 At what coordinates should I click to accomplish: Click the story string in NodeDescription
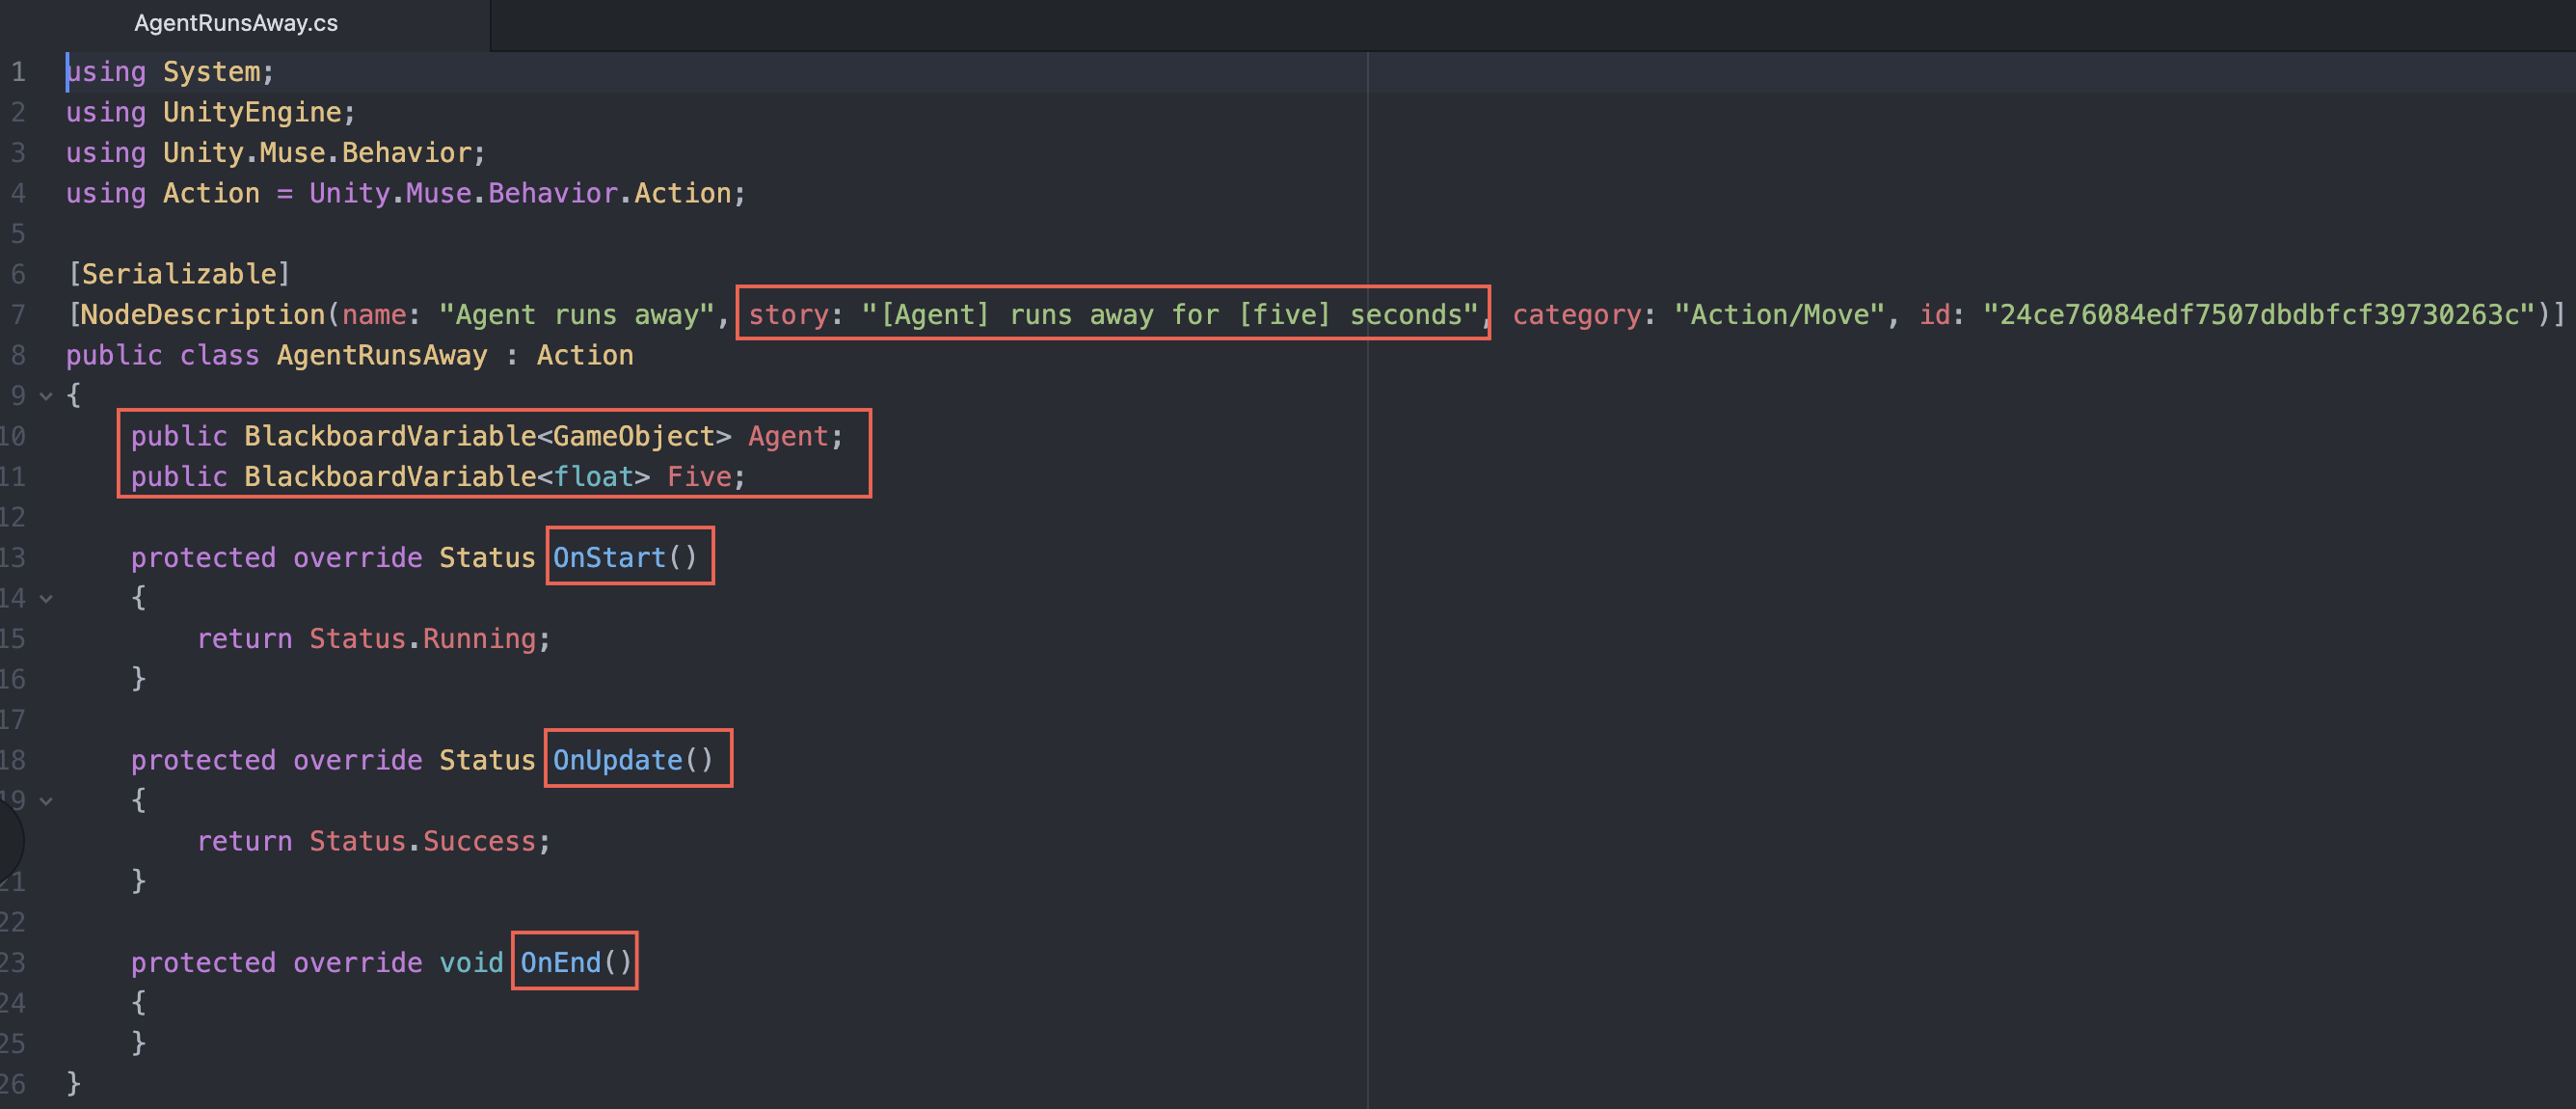pyautogui.click(x=1168, y=315)
